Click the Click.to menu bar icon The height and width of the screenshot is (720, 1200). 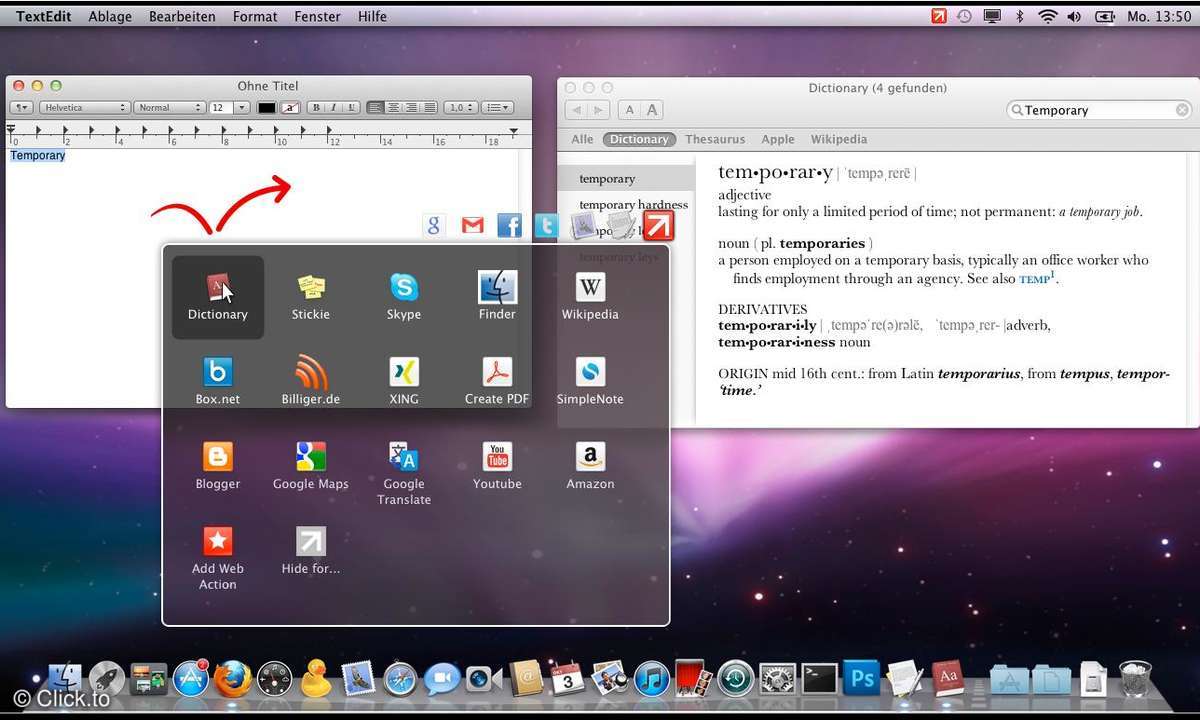(x=939, y=16)
